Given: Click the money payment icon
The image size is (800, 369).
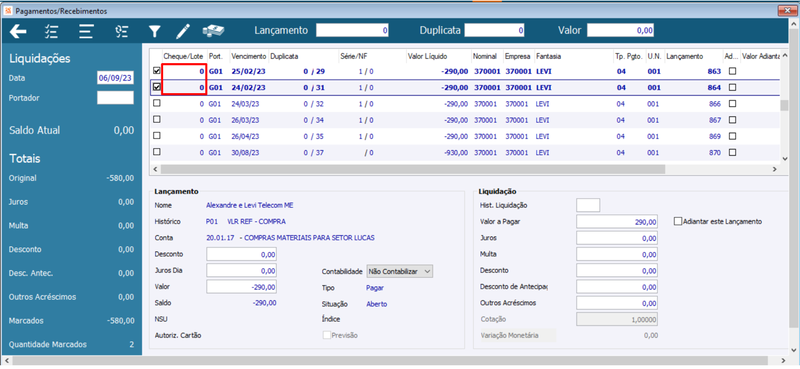Looking at the screenshot, I should [x=214, y=31].
